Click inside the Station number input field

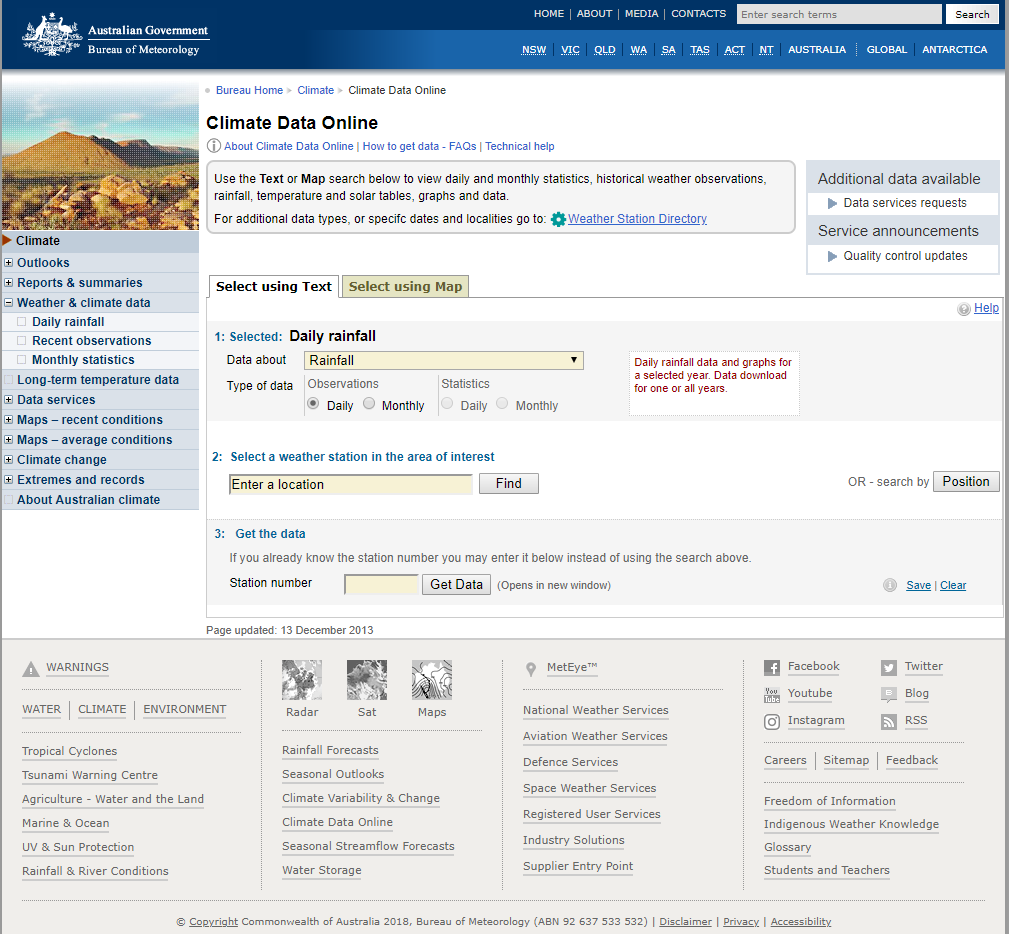381,584
